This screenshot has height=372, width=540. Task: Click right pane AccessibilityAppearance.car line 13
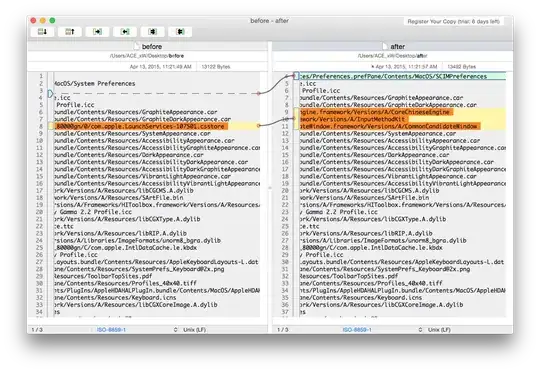[390, 141]
